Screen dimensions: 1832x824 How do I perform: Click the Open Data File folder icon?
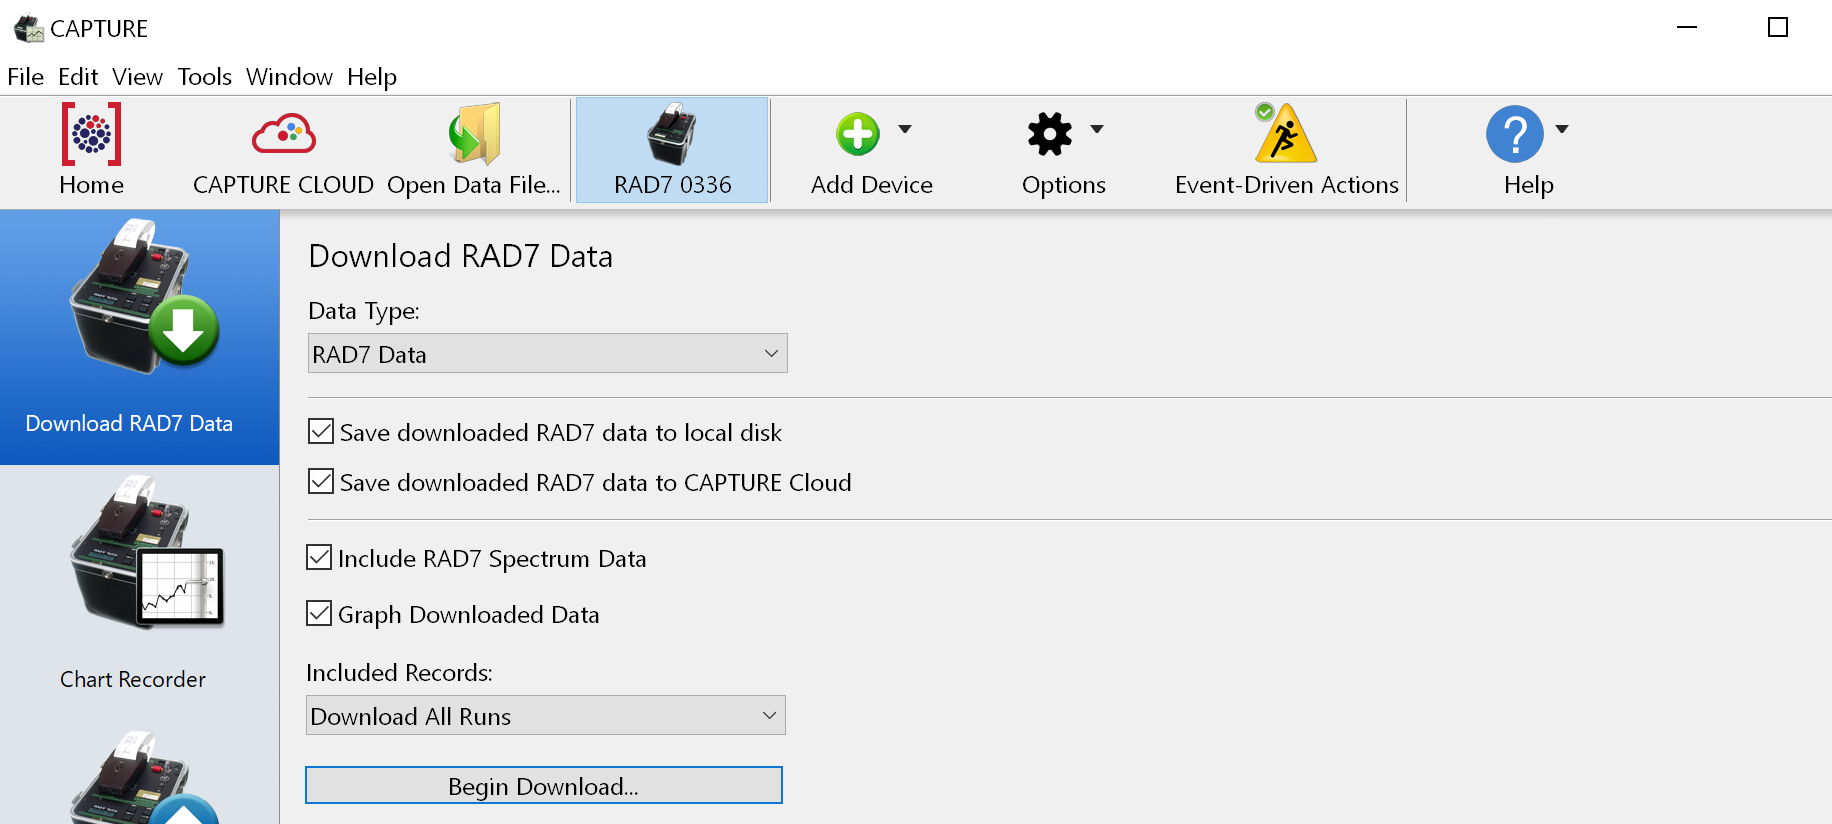[x=474, y=134]
